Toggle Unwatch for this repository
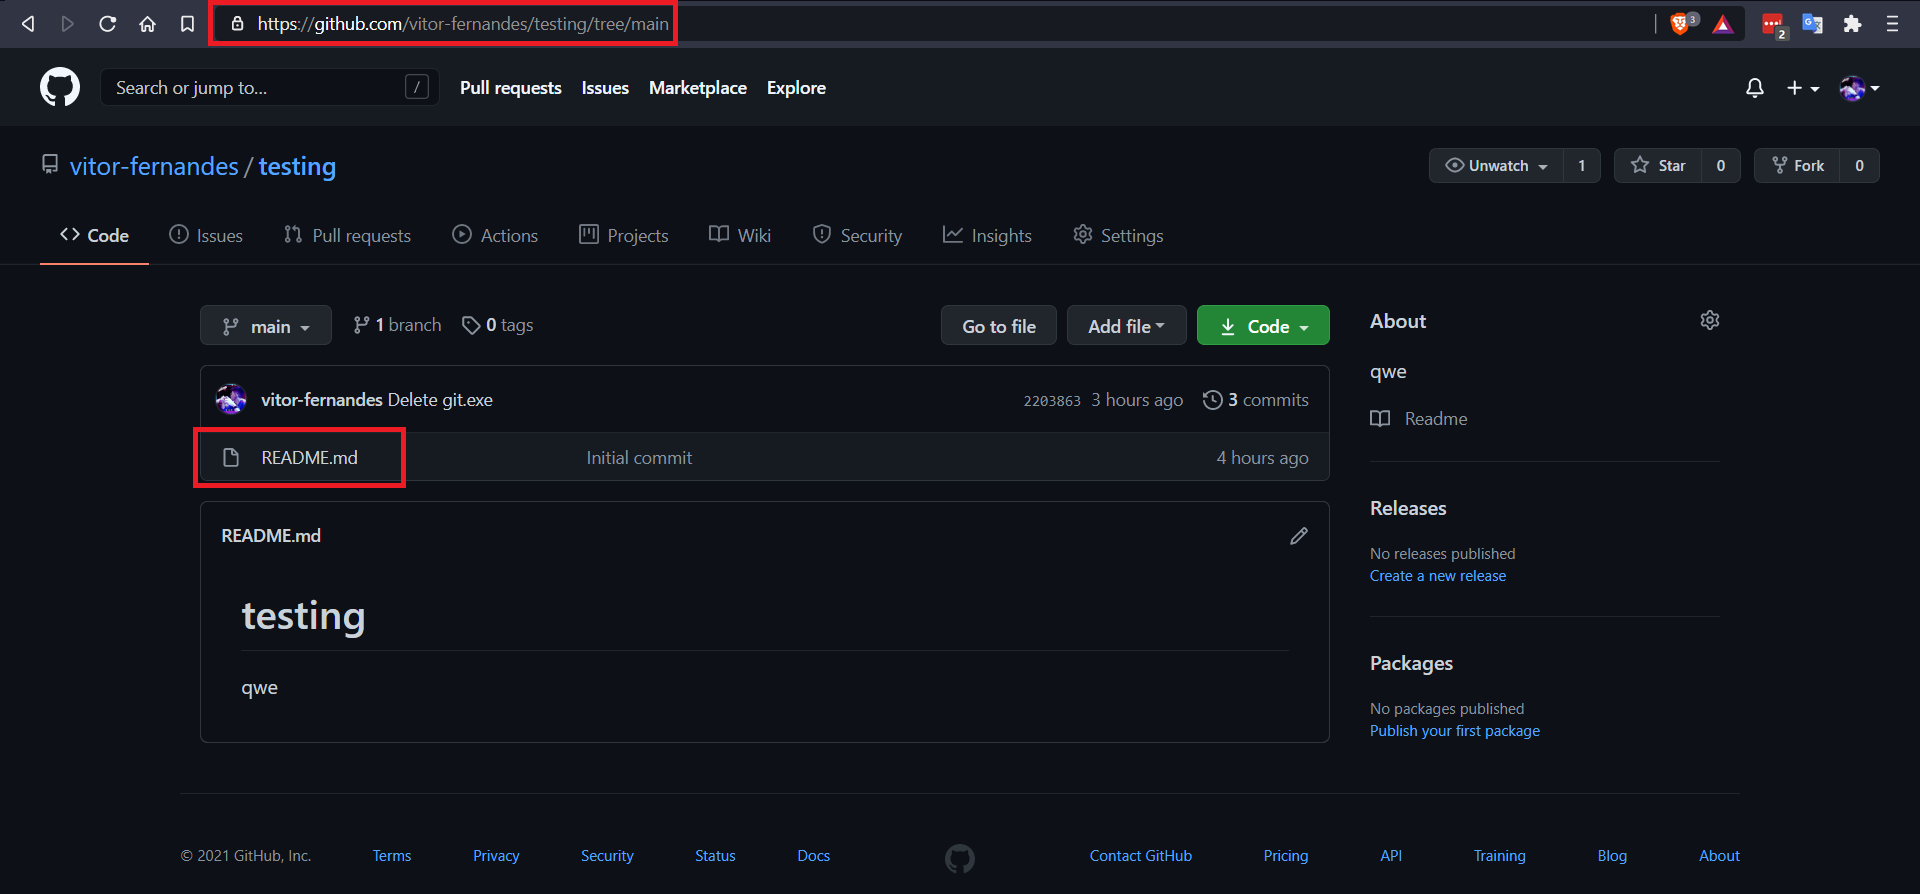Image resolution: width=1920 pixels, height=894 pixels. (1496, 166)
